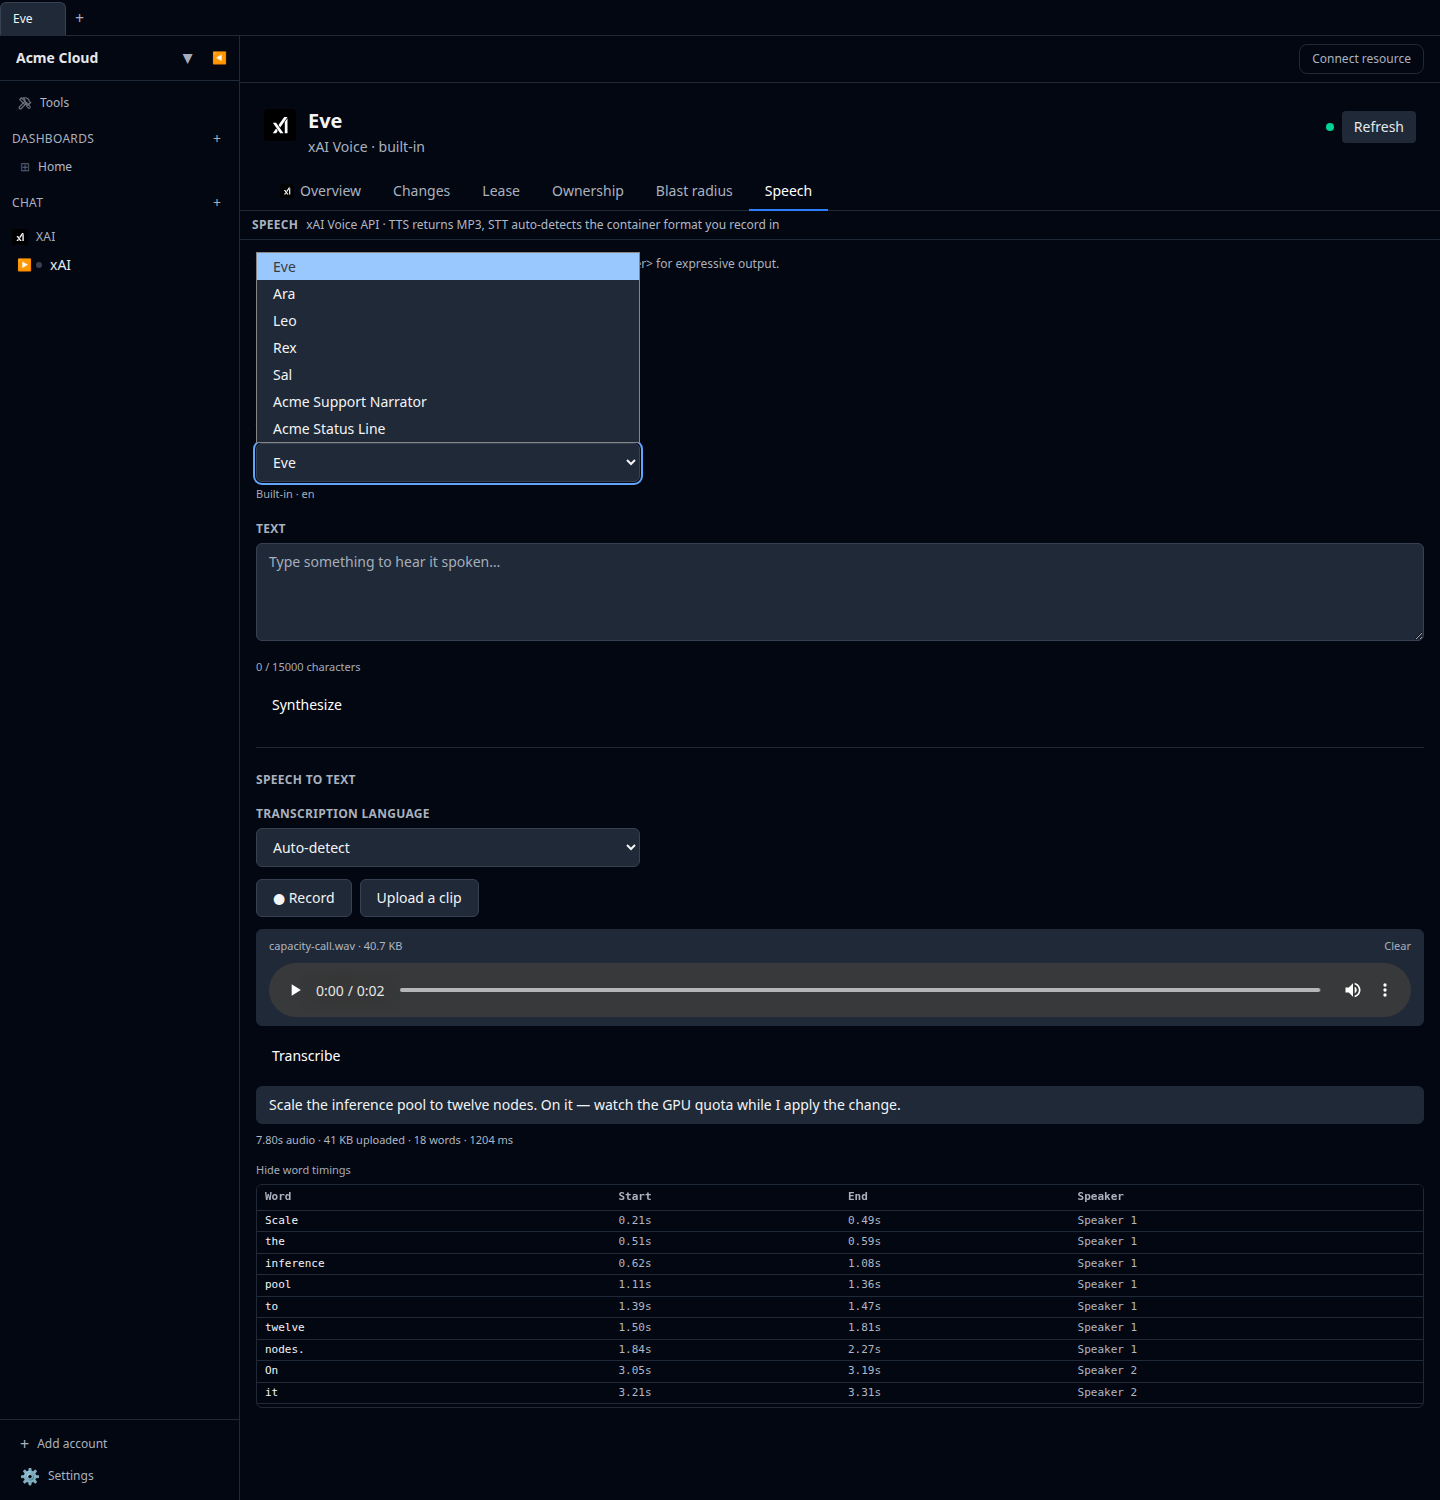Click the 'Speaker 2' cell in 'On' row

click(1107, 1371)
